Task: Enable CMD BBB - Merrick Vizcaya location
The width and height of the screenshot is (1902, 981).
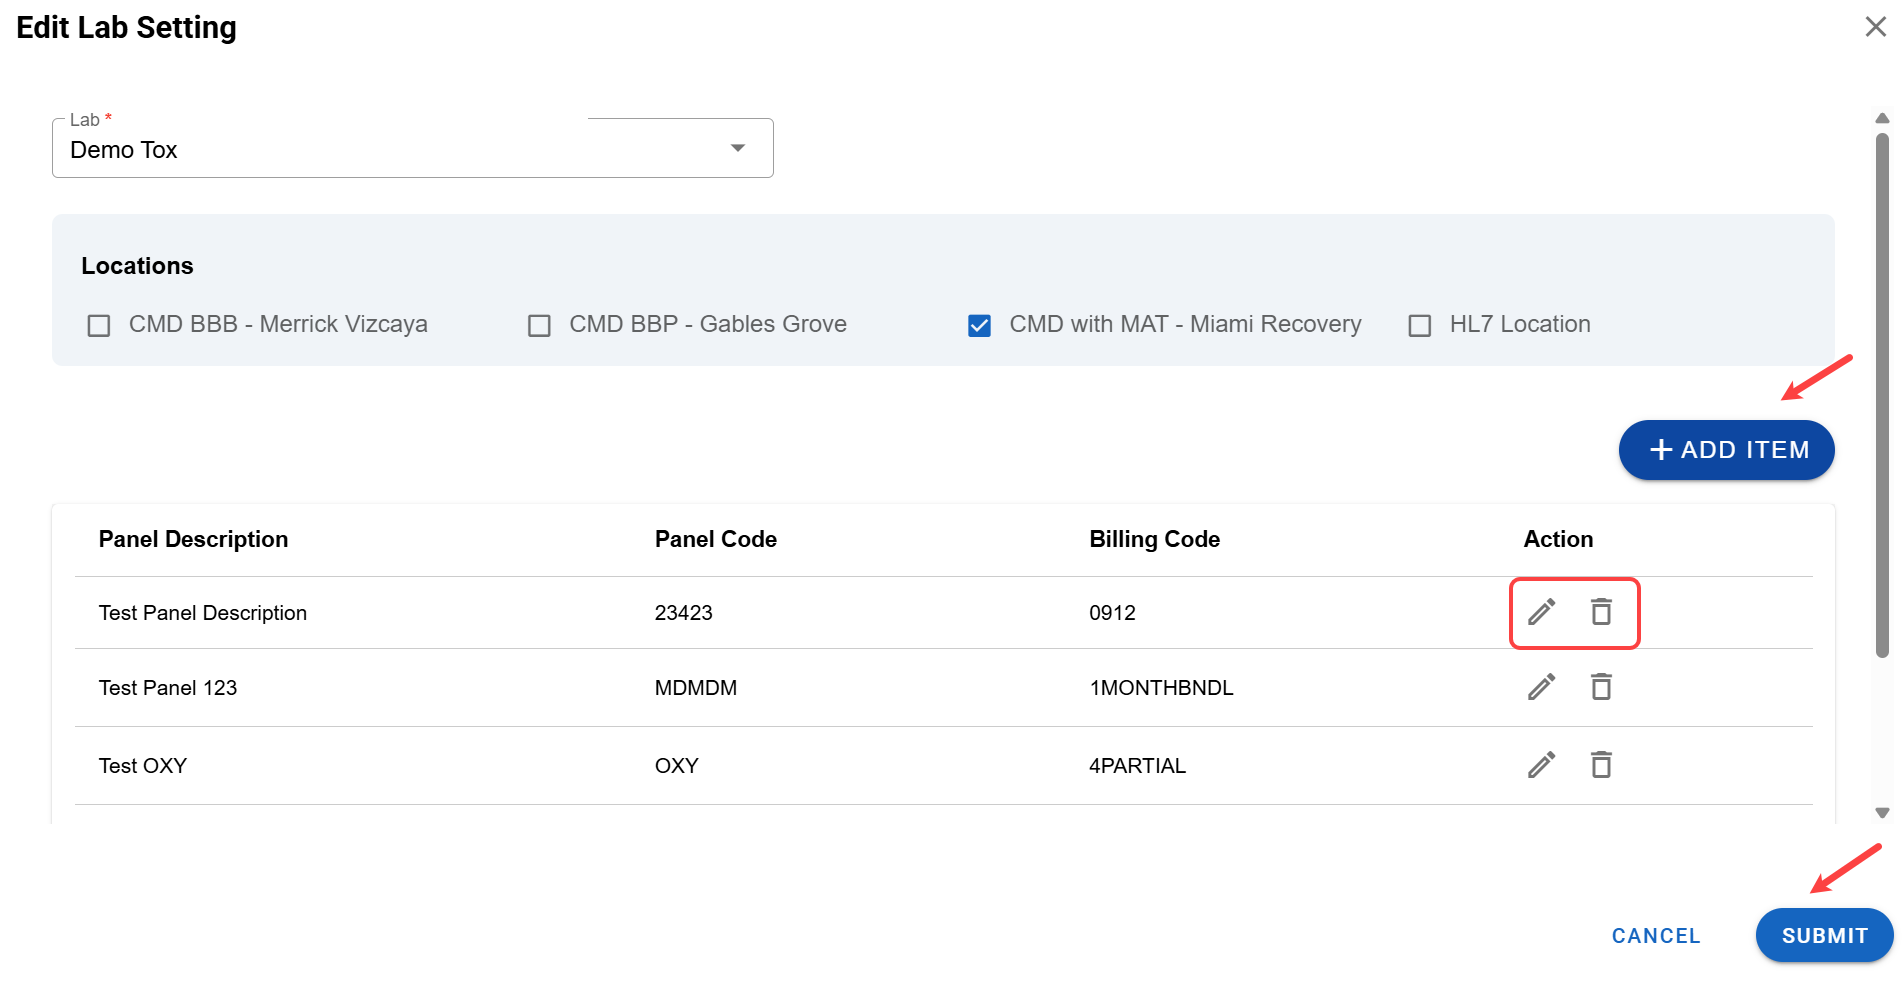Action: point(99,326)
